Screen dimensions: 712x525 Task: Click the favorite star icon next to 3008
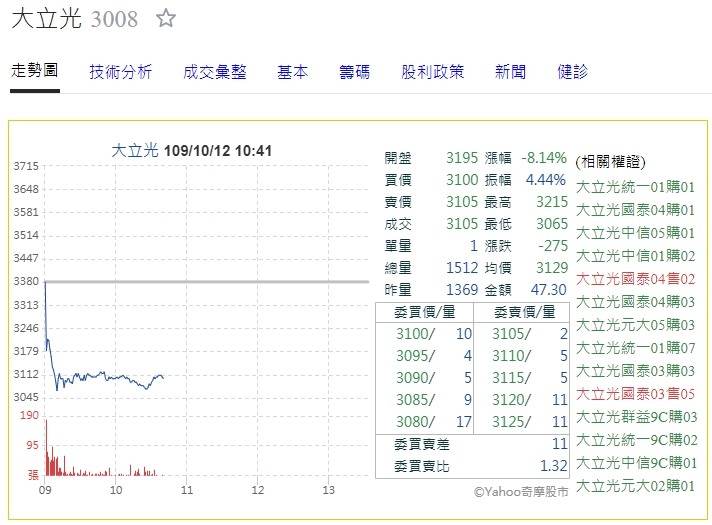coord(166,19)
